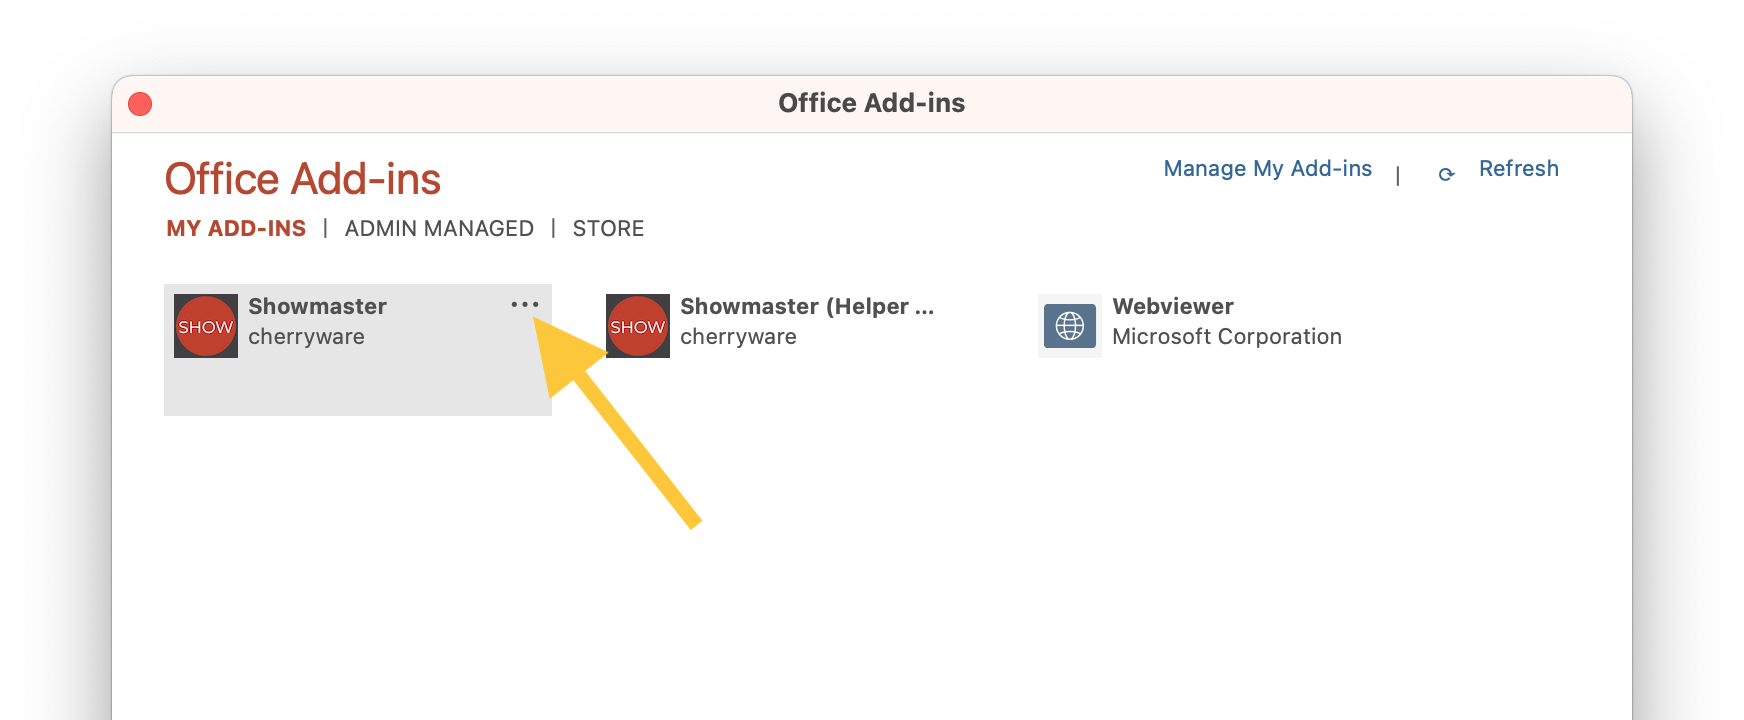Image resolution: width=1744 pixels, height=720 pixels.
Task: Click the Showmaster (Helper) red SHOW icon
Action: coord(638,326)
